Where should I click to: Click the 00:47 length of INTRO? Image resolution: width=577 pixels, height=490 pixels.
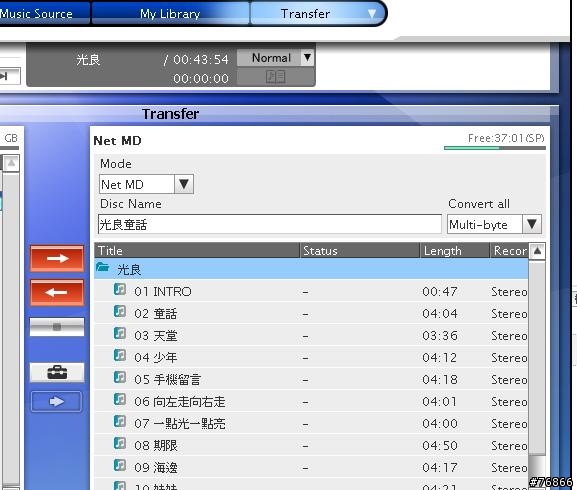440,292
